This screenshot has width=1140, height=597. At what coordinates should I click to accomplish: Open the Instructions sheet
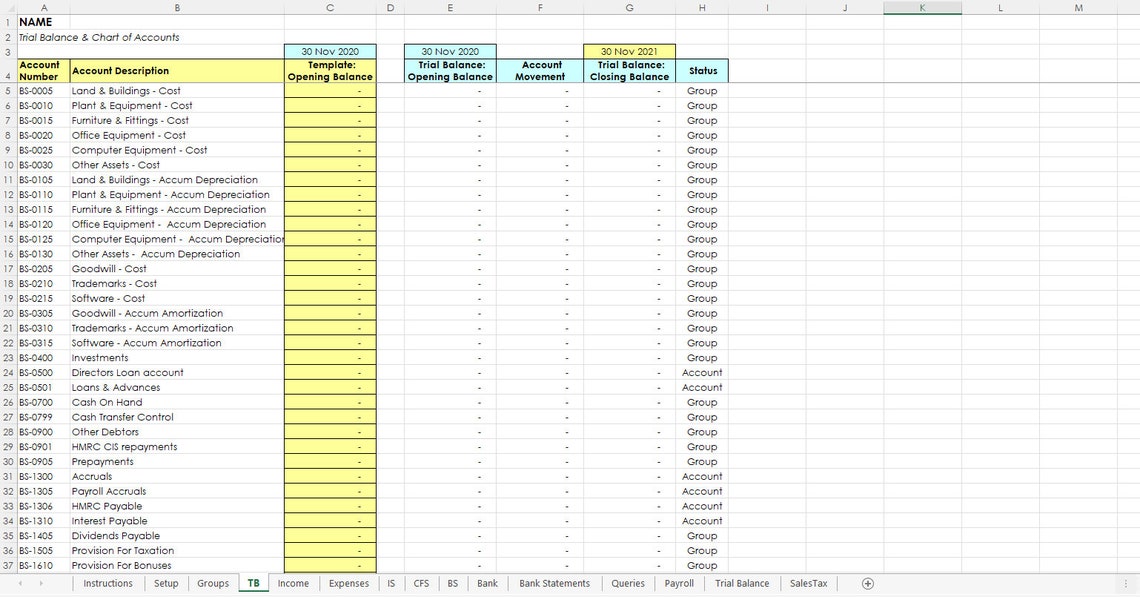pos(107,583)
